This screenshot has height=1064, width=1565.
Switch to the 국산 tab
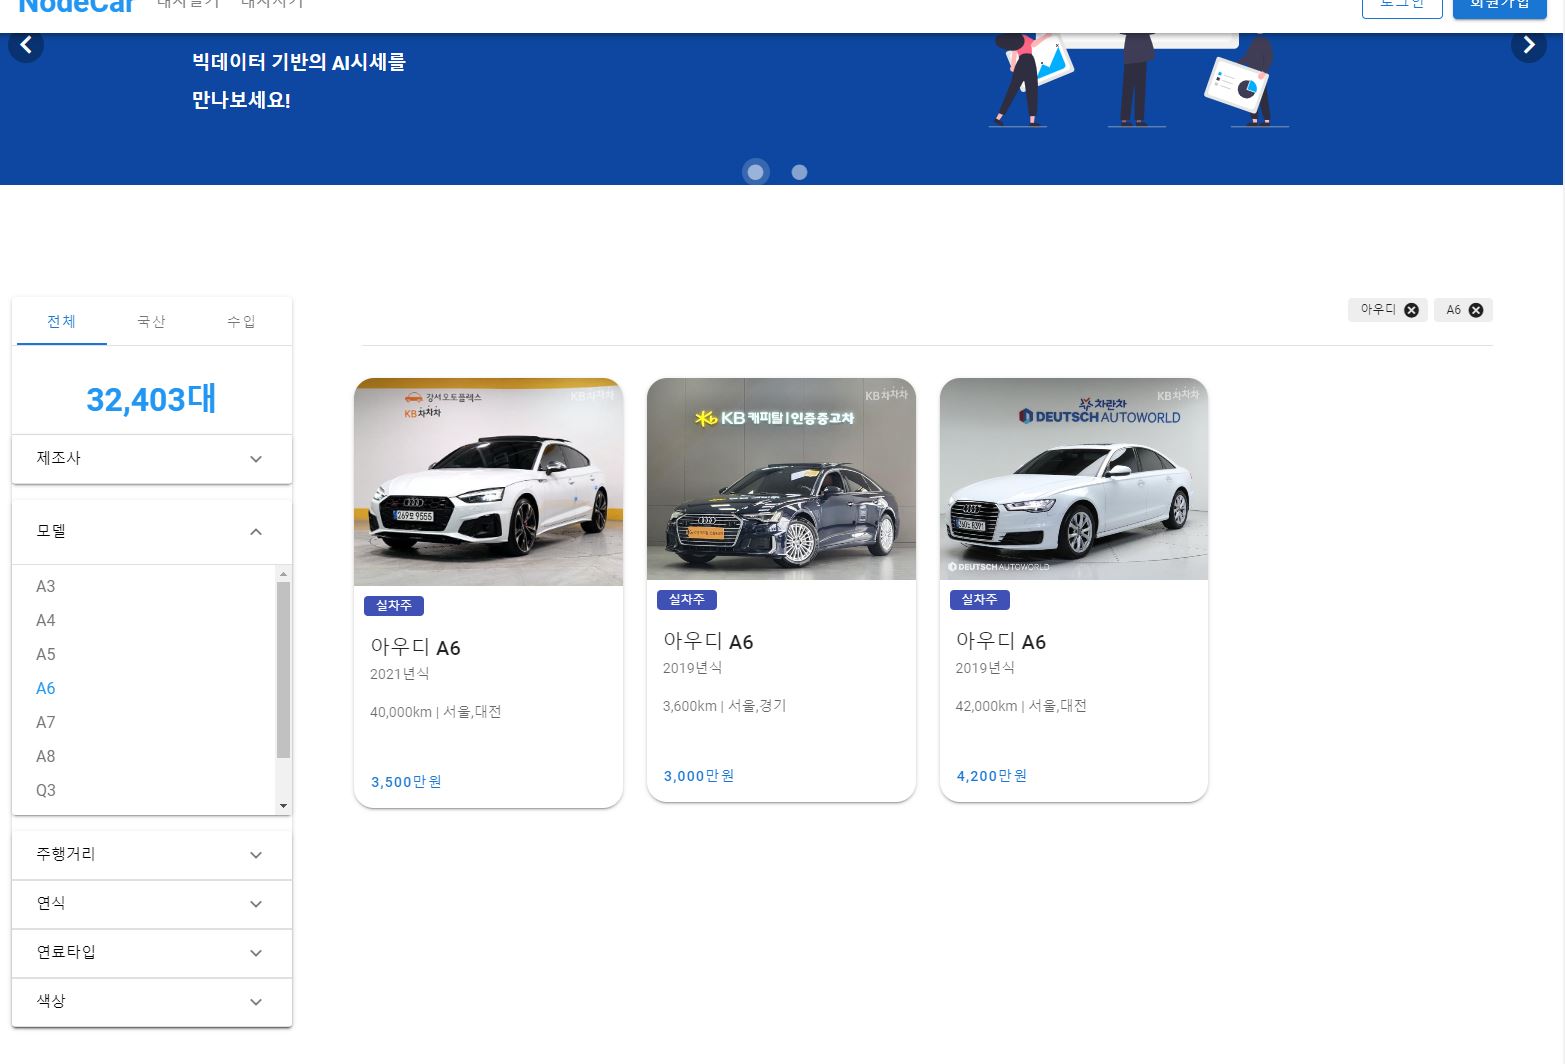click(150, 321)
